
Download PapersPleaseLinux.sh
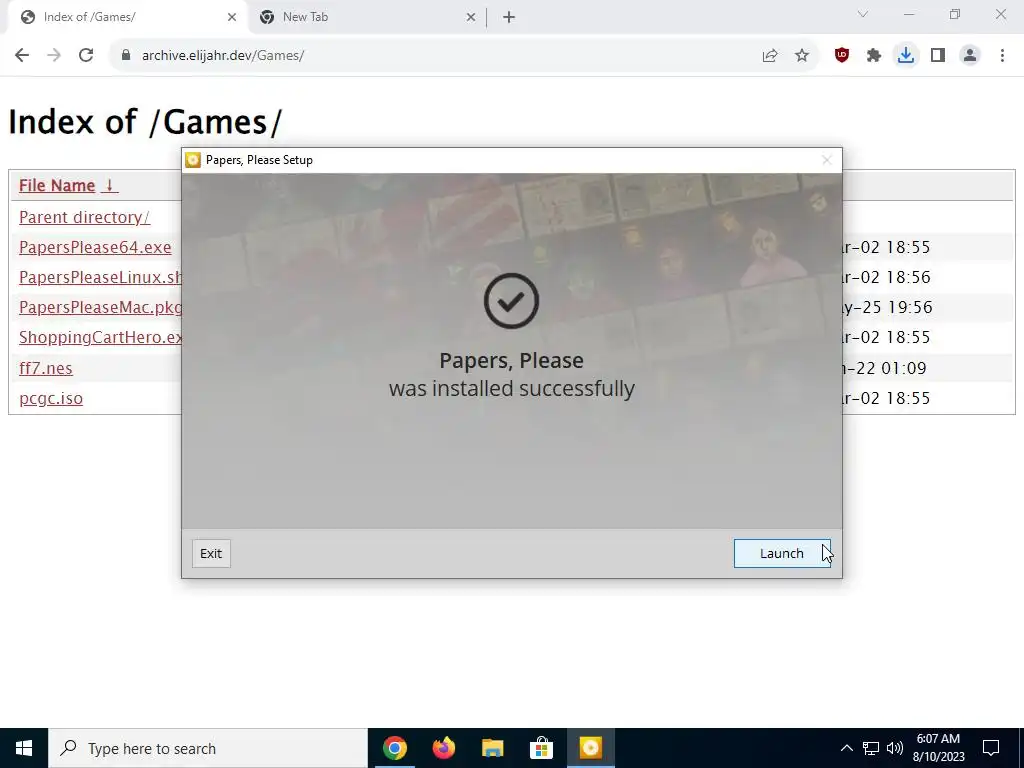pyautogui.click(x=101, y=278)
